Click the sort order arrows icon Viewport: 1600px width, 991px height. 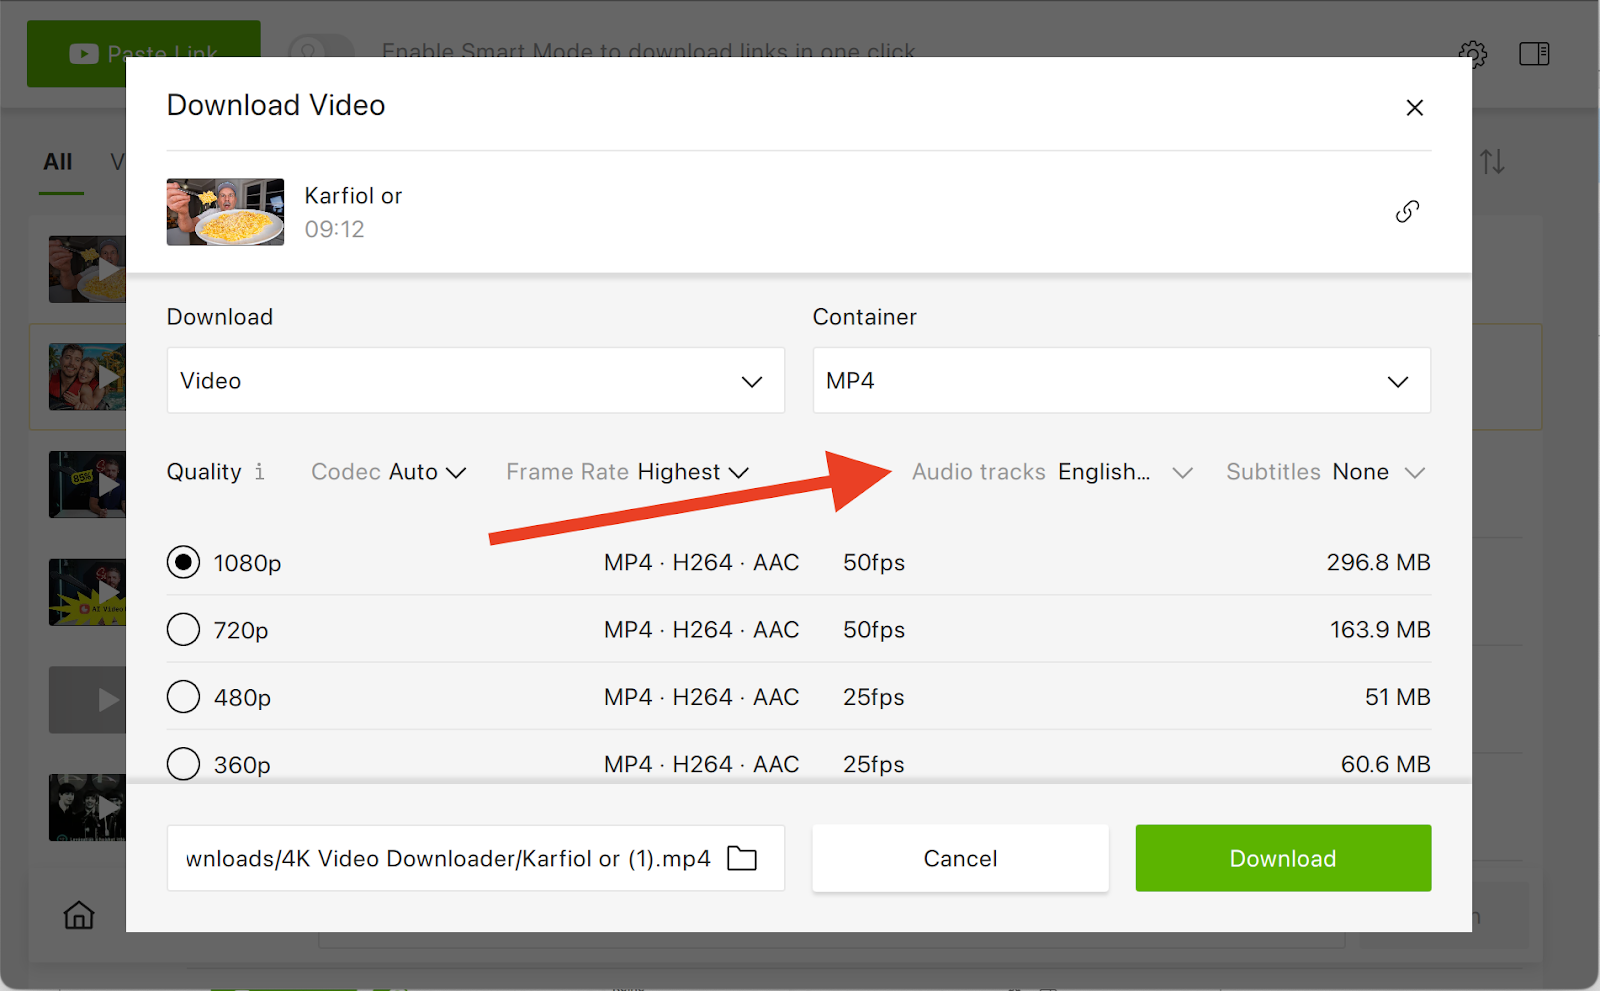(x=1492, y=161)
